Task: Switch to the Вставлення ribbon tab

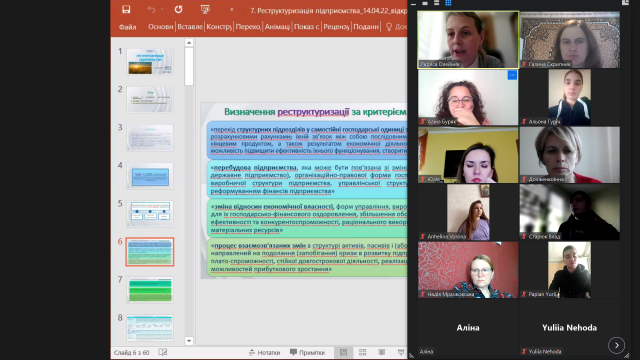Action: [190, 27]
